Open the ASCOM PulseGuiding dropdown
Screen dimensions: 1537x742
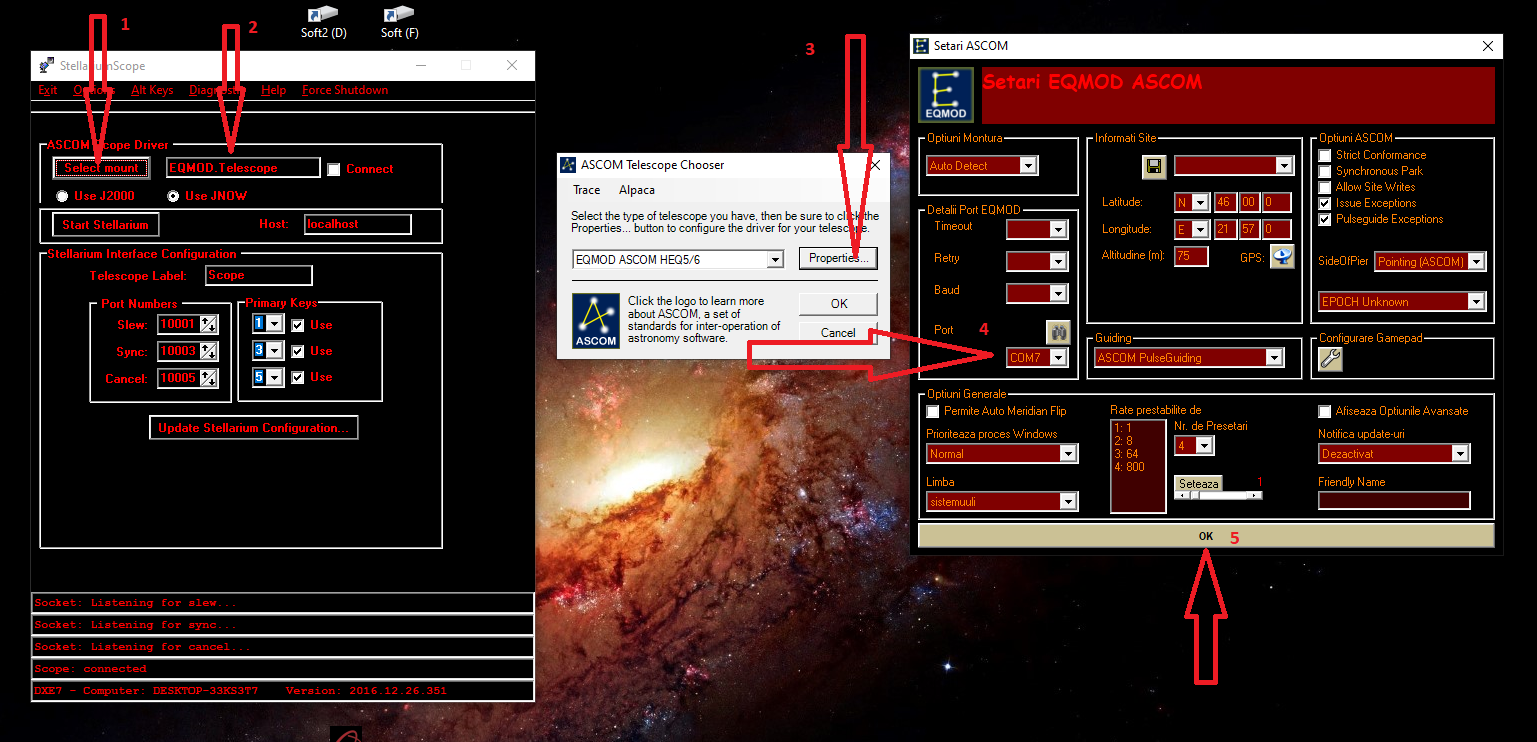click(x=1274, y=358)
